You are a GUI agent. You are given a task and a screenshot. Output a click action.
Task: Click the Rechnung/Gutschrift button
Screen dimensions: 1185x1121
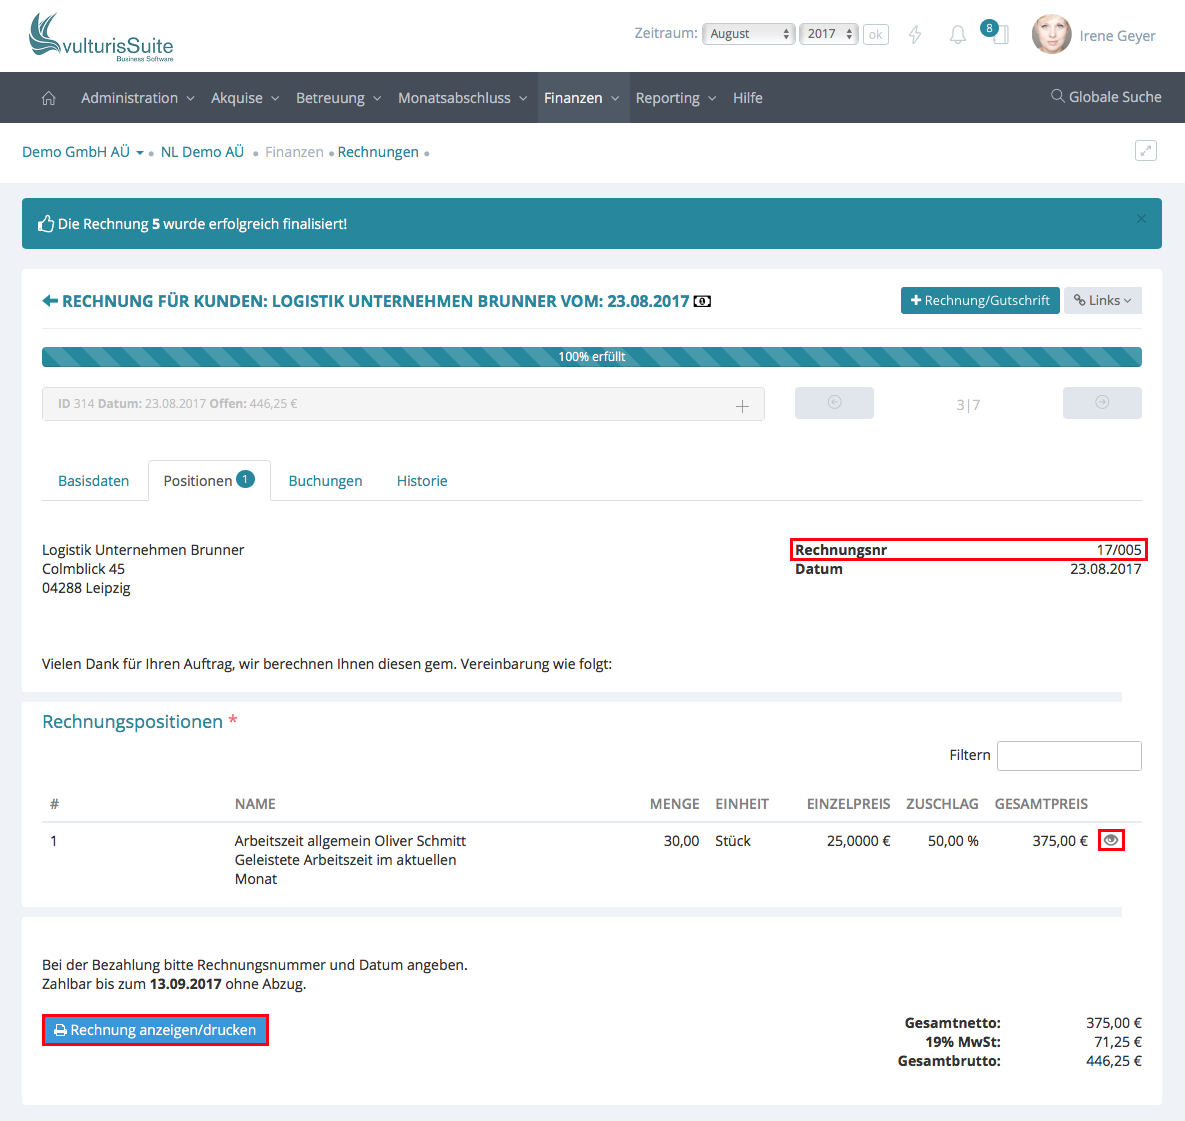point(980,301)
